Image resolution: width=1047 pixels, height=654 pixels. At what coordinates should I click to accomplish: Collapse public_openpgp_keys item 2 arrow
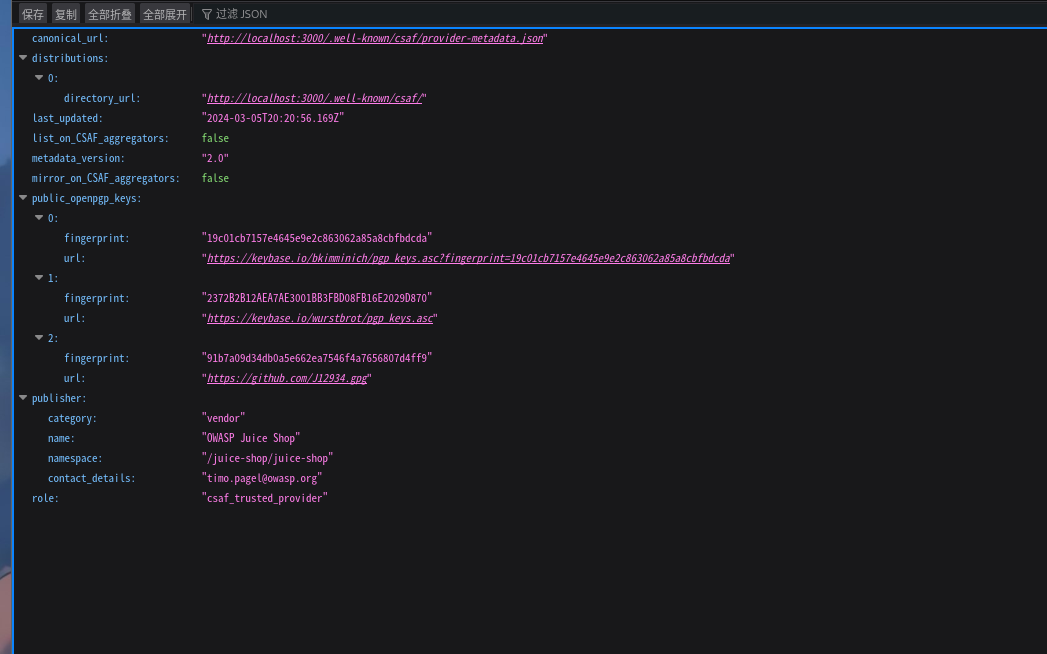(x=39, y=338)
